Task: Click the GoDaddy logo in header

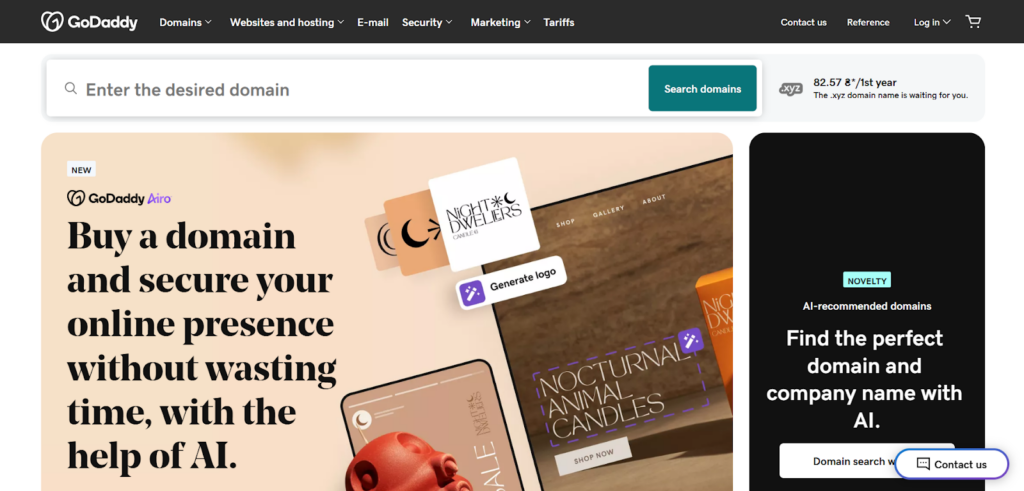Action: click(x=89, y=22)
